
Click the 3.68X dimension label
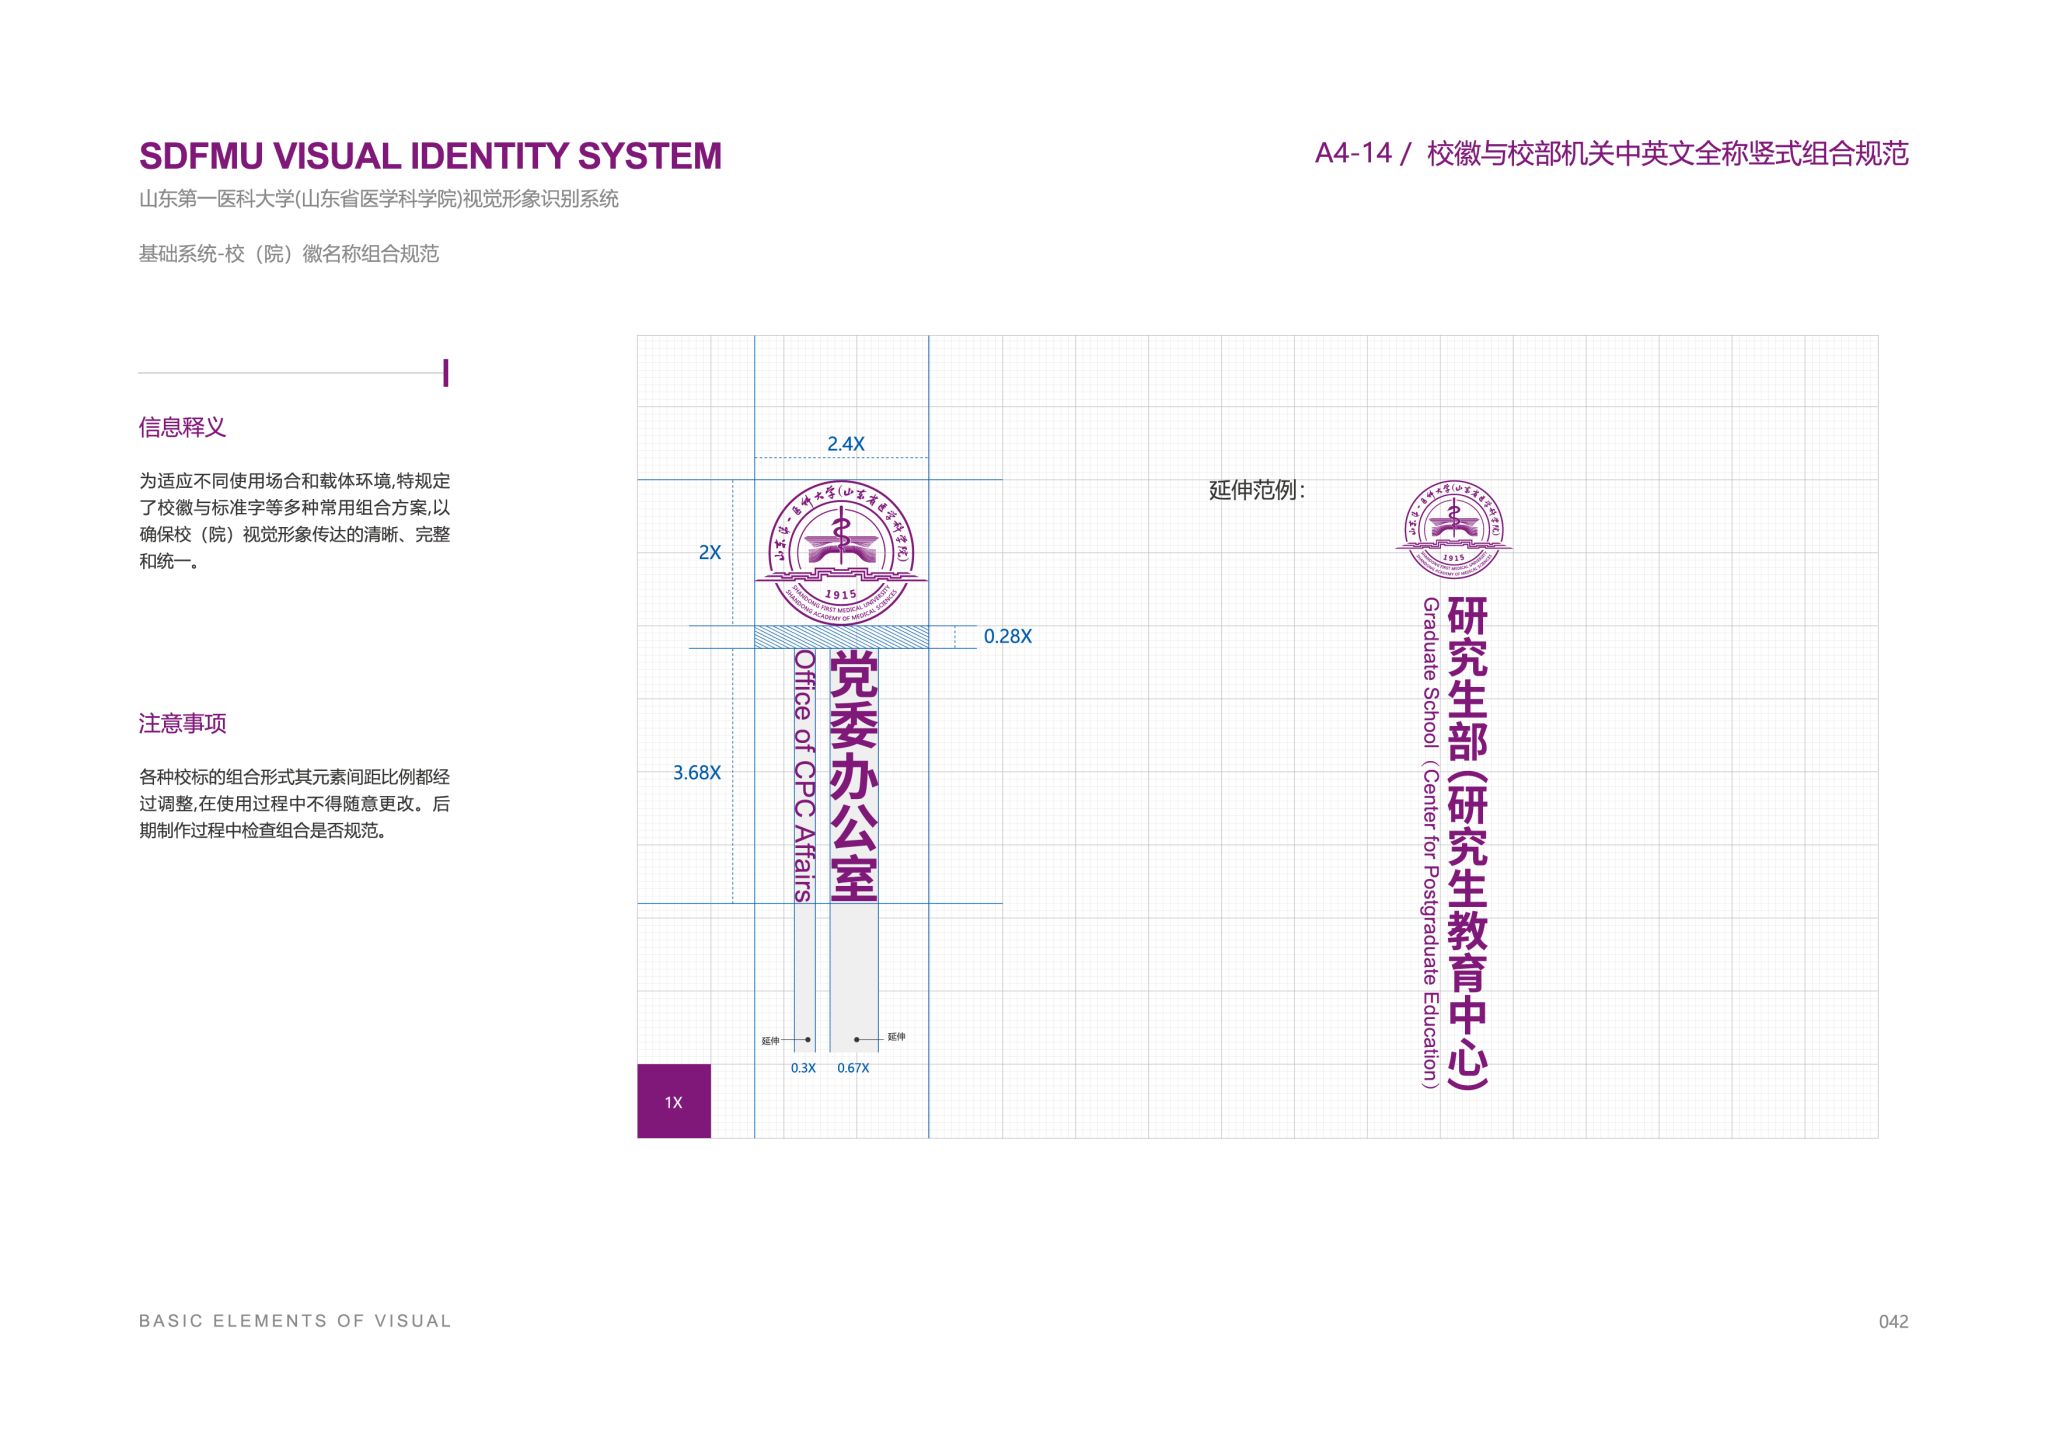click(x=696, y=772)
